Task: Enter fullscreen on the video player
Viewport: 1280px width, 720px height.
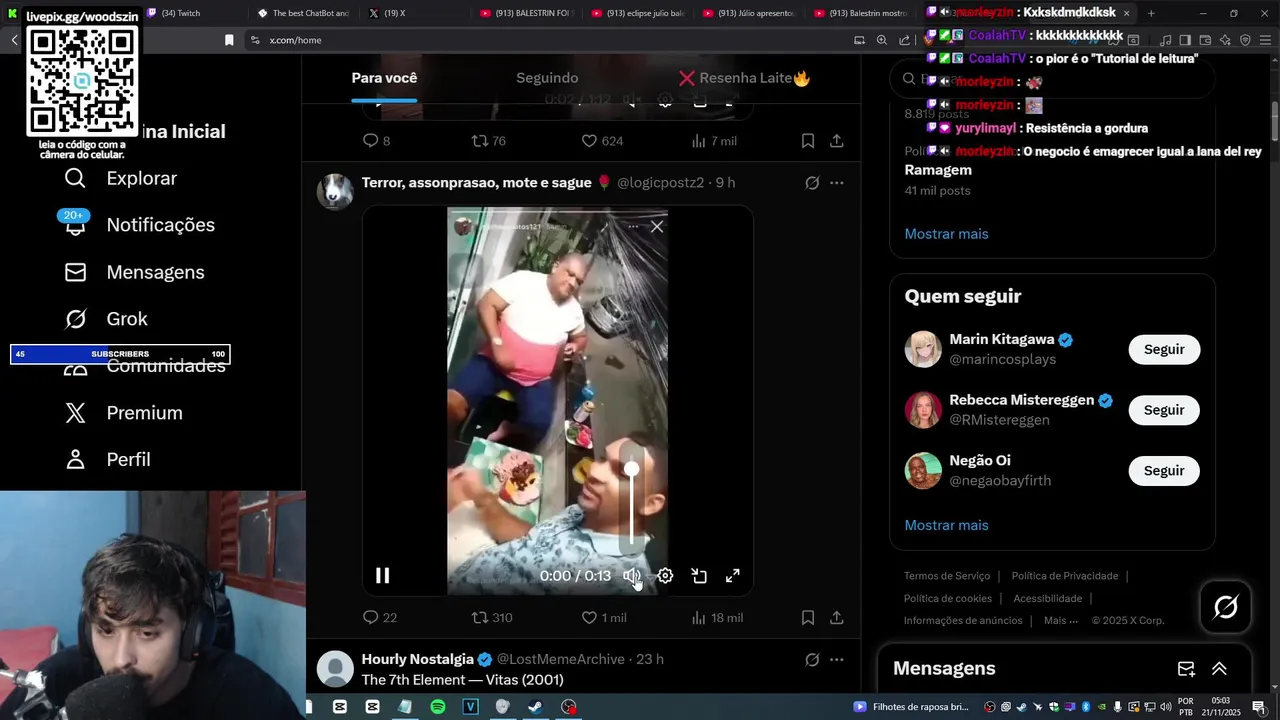Action: [x=733, y=576]
